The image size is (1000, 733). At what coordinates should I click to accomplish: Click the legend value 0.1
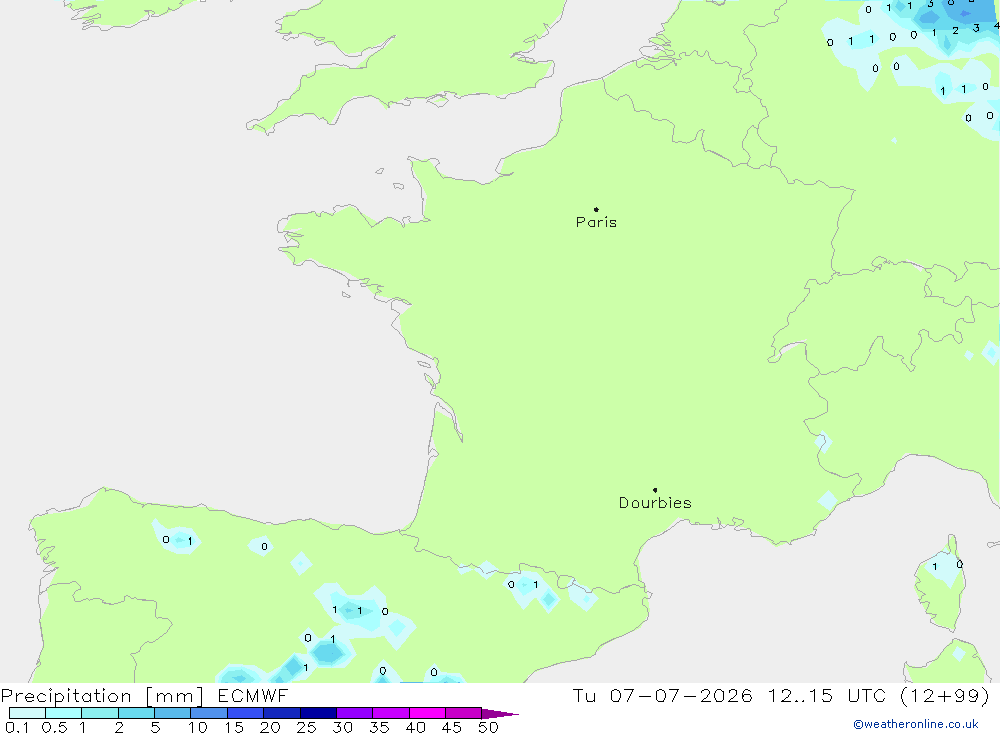click(x=17, y=727)
